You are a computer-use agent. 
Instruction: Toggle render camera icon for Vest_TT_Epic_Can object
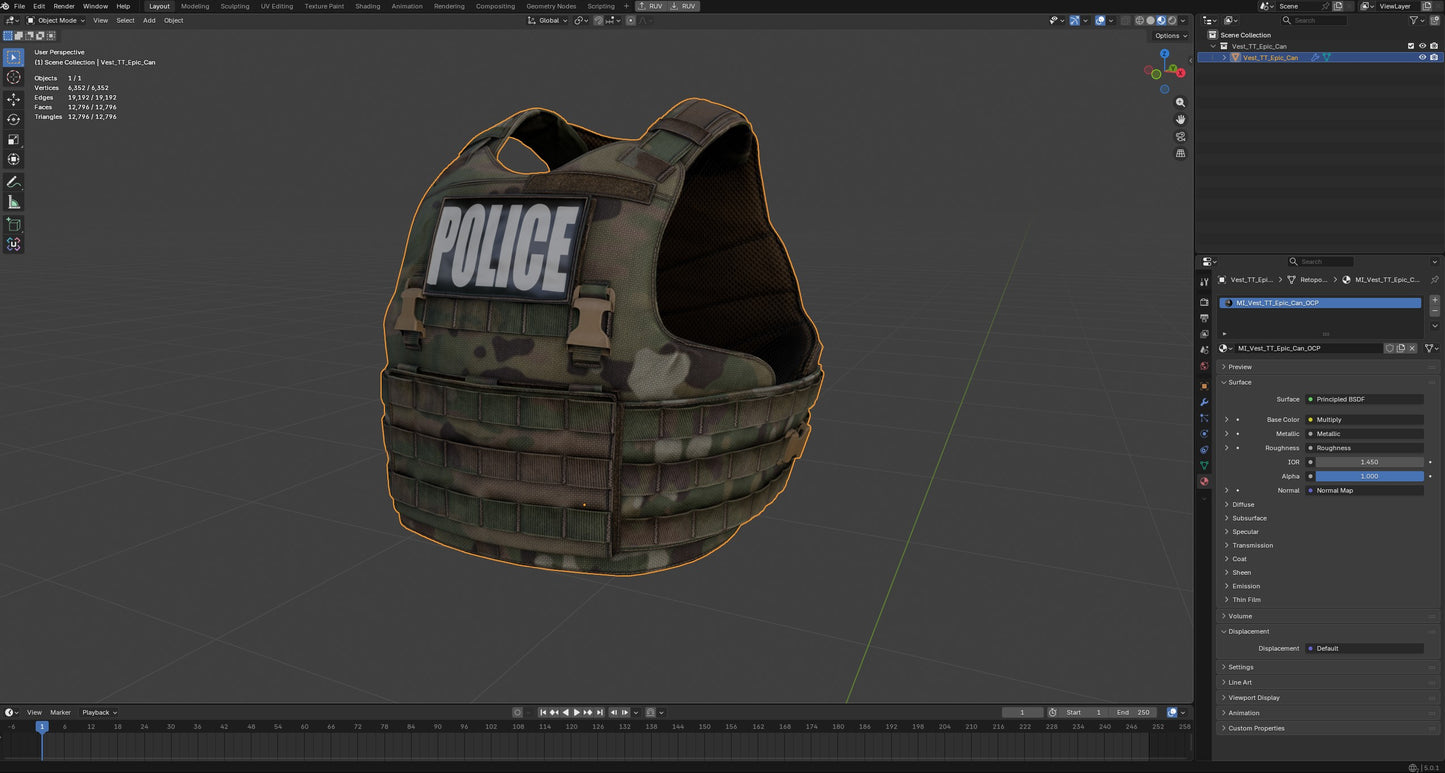pos(1434,57)
